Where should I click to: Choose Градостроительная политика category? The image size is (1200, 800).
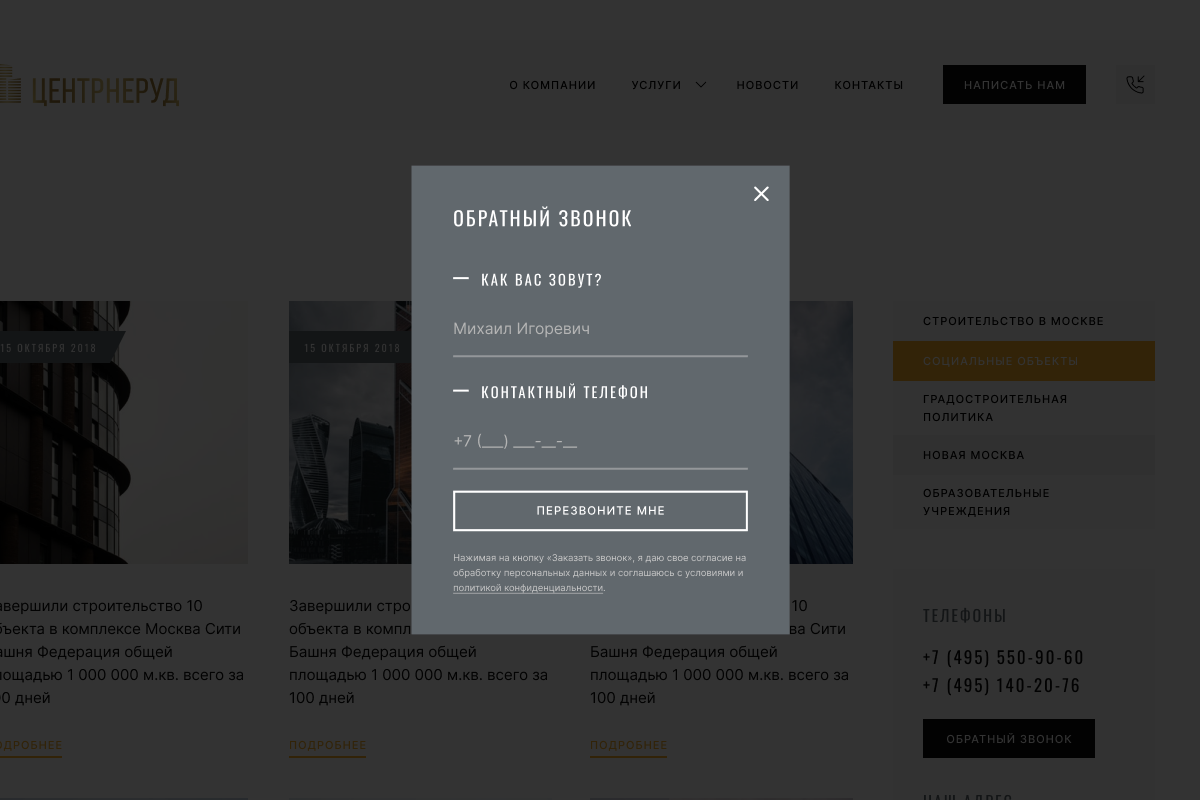pyautogui.click(x=995, y=408)
